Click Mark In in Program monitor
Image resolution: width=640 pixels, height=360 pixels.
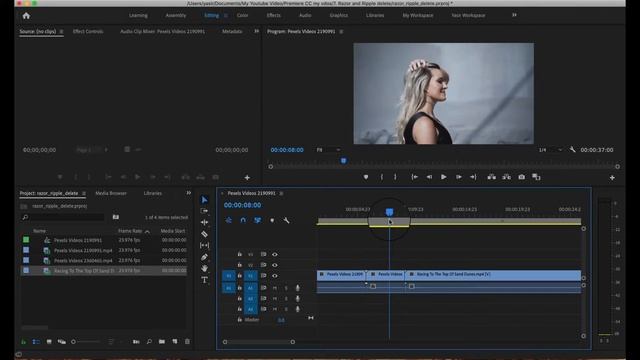coord(382,177)
